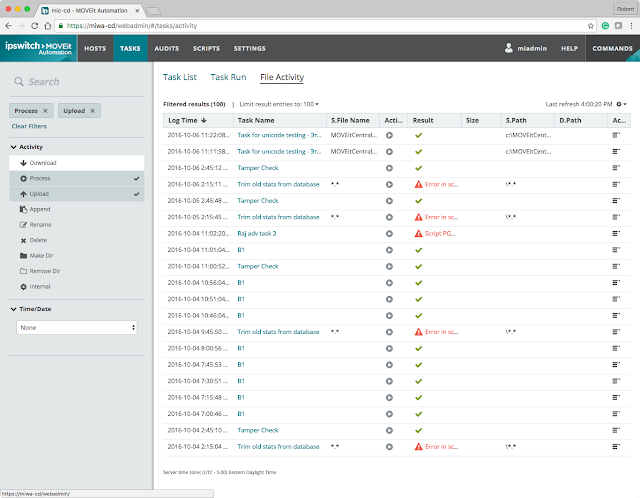The width and height of the screenshot is (640, 498).
Task: Click success checkmark in 2016-10-04 7:45:53 row
Action: click(418, 365)
